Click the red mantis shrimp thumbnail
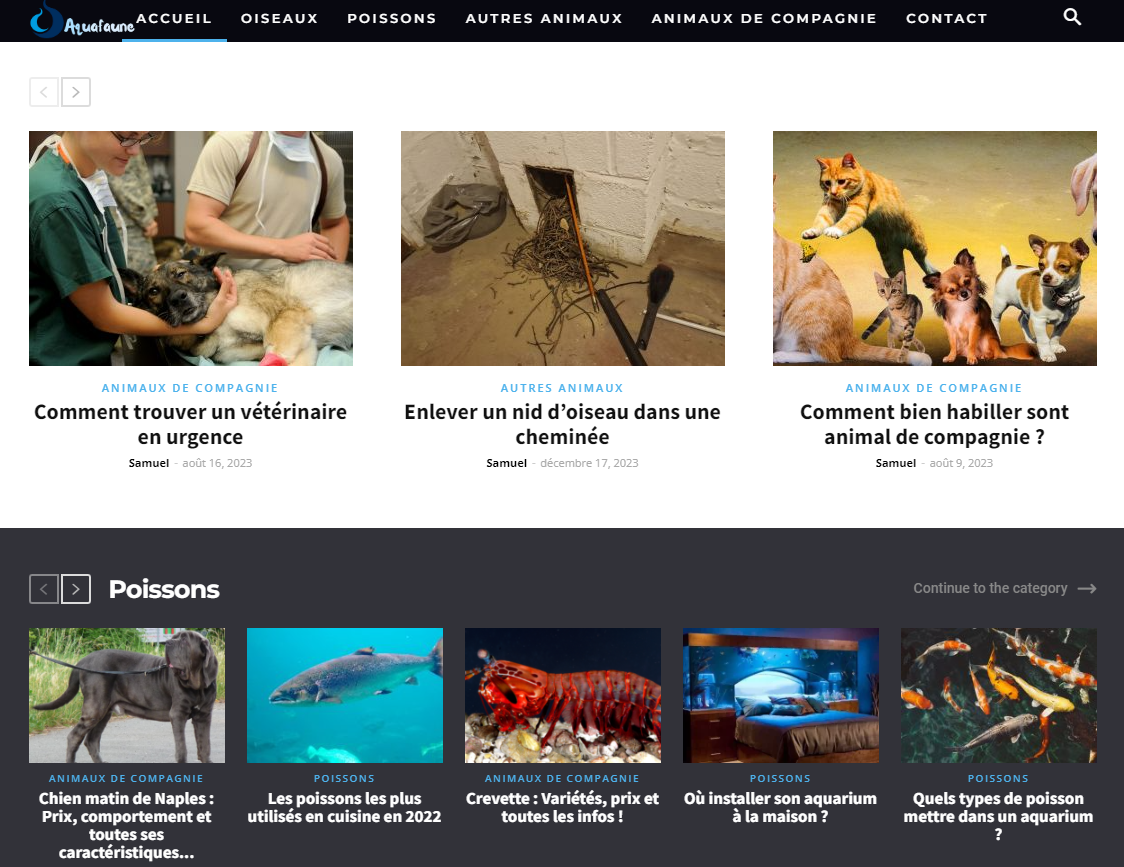The width and height of the screenshot is (1124, 867). (563, 696)
